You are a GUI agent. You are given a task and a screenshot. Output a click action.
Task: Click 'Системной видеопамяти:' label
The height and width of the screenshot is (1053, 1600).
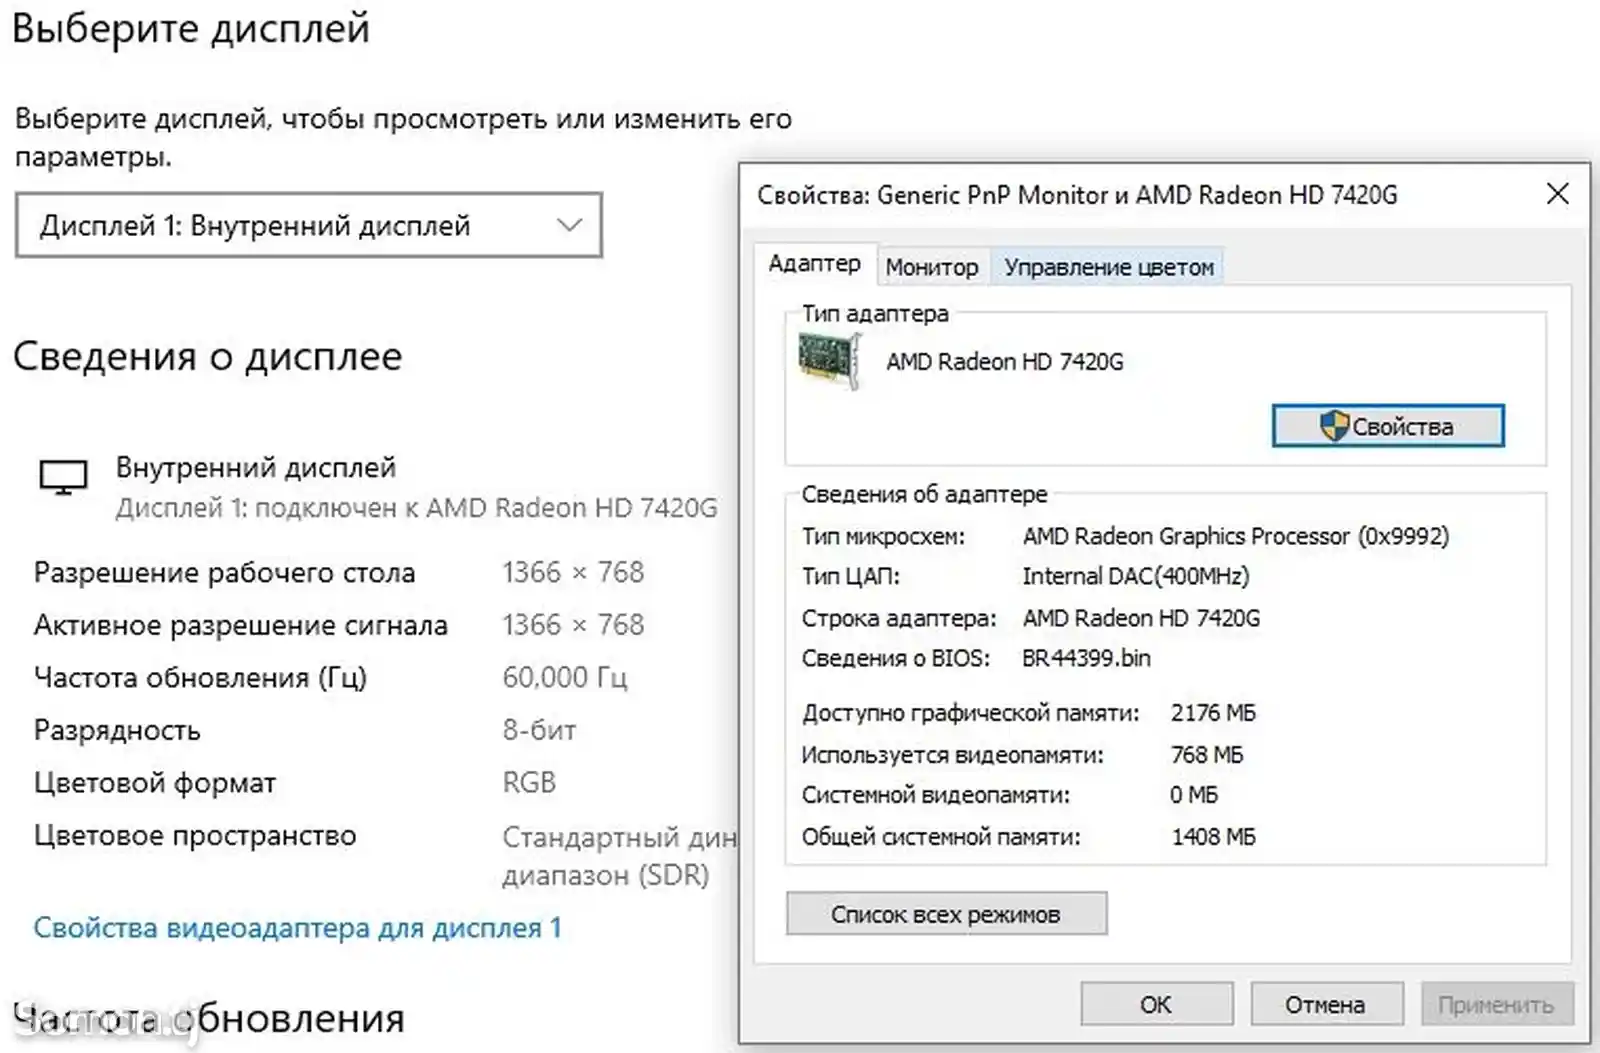click(x=936, y=795)
